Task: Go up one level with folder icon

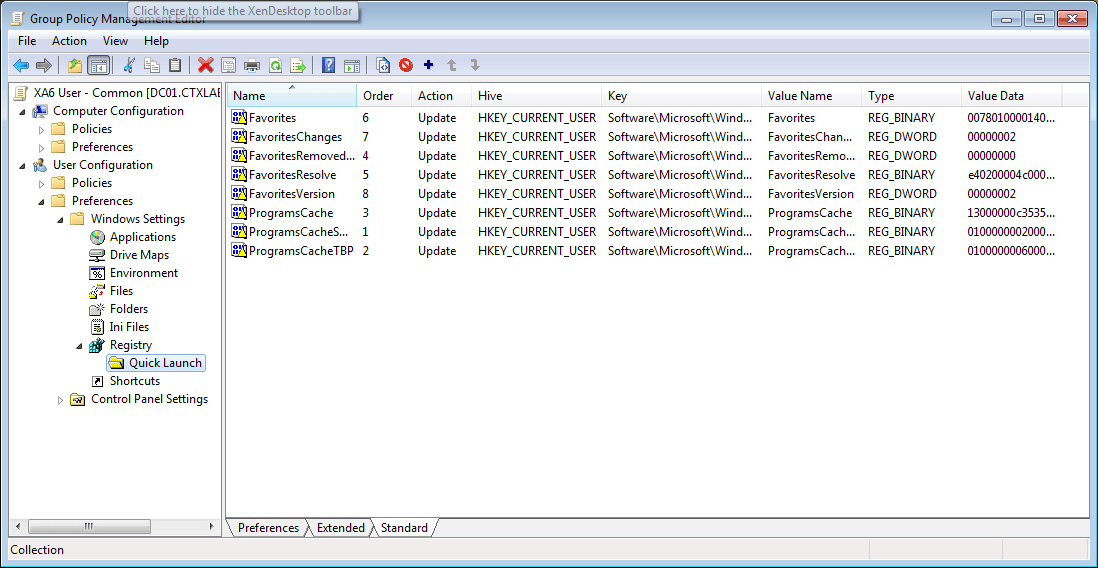Action: pos(75,66)
